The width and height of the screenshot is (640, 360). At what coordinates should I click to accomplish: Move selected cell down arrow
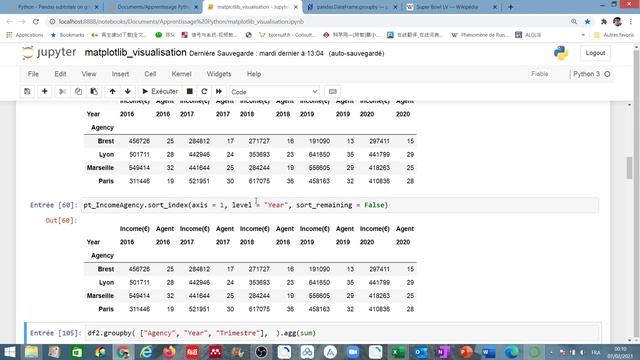click(128, 91)
